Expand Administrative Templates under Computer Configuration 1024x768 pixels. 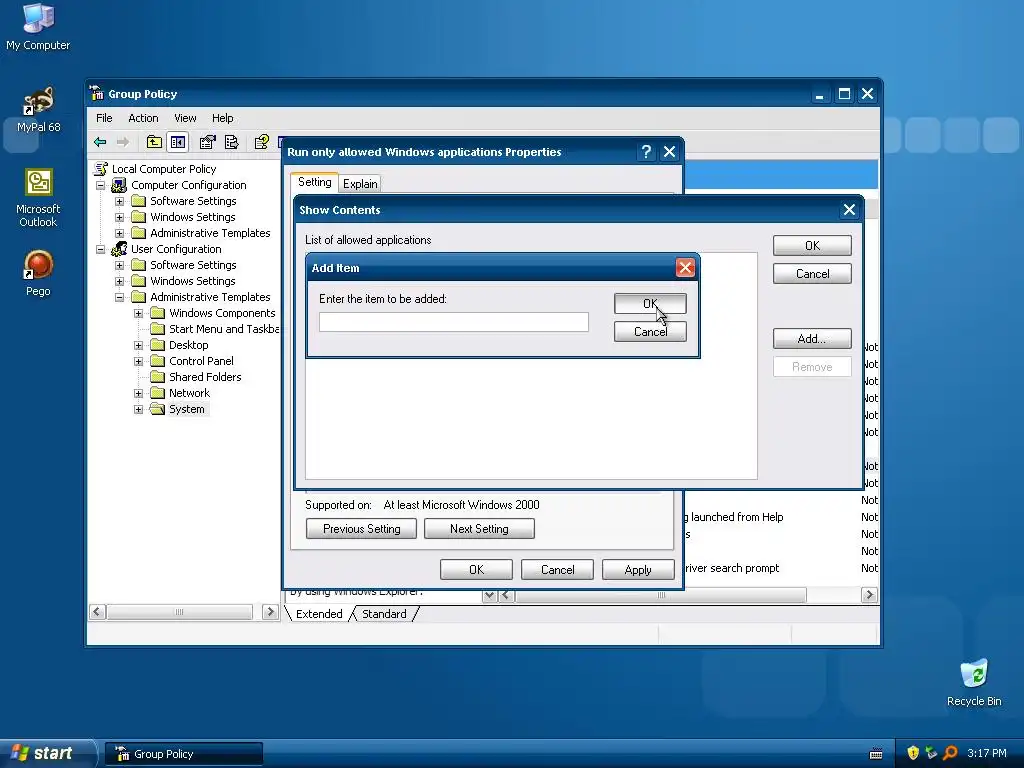coord(120,233)
